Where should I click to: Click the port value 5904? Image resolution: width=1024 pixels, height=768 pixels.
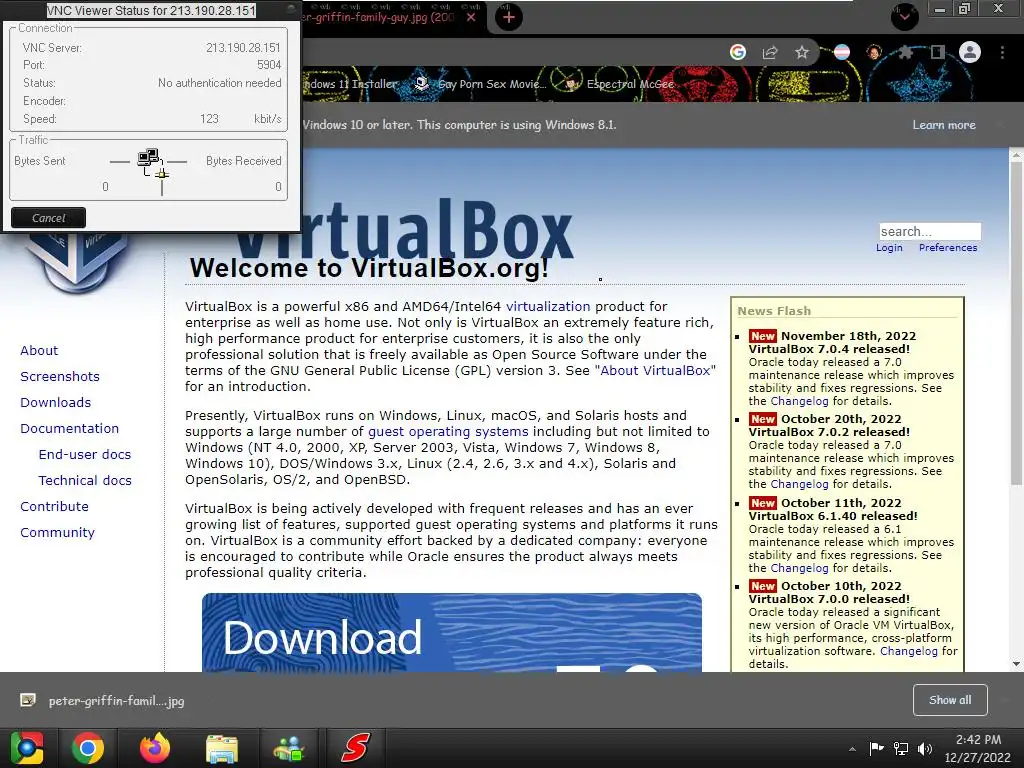coord(269,65)
